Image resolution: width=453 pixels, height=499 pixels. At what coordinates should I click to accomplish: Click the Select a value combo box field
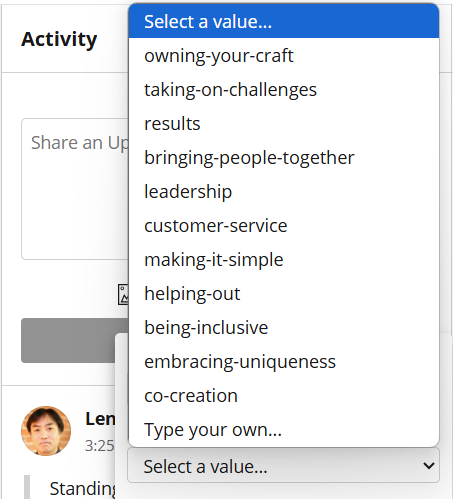[283, 465]
